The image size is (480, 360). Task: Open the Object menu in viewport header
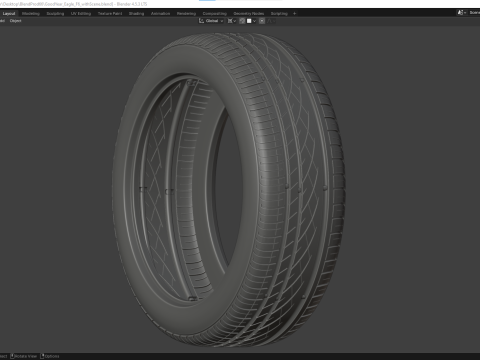pos(15,21)
